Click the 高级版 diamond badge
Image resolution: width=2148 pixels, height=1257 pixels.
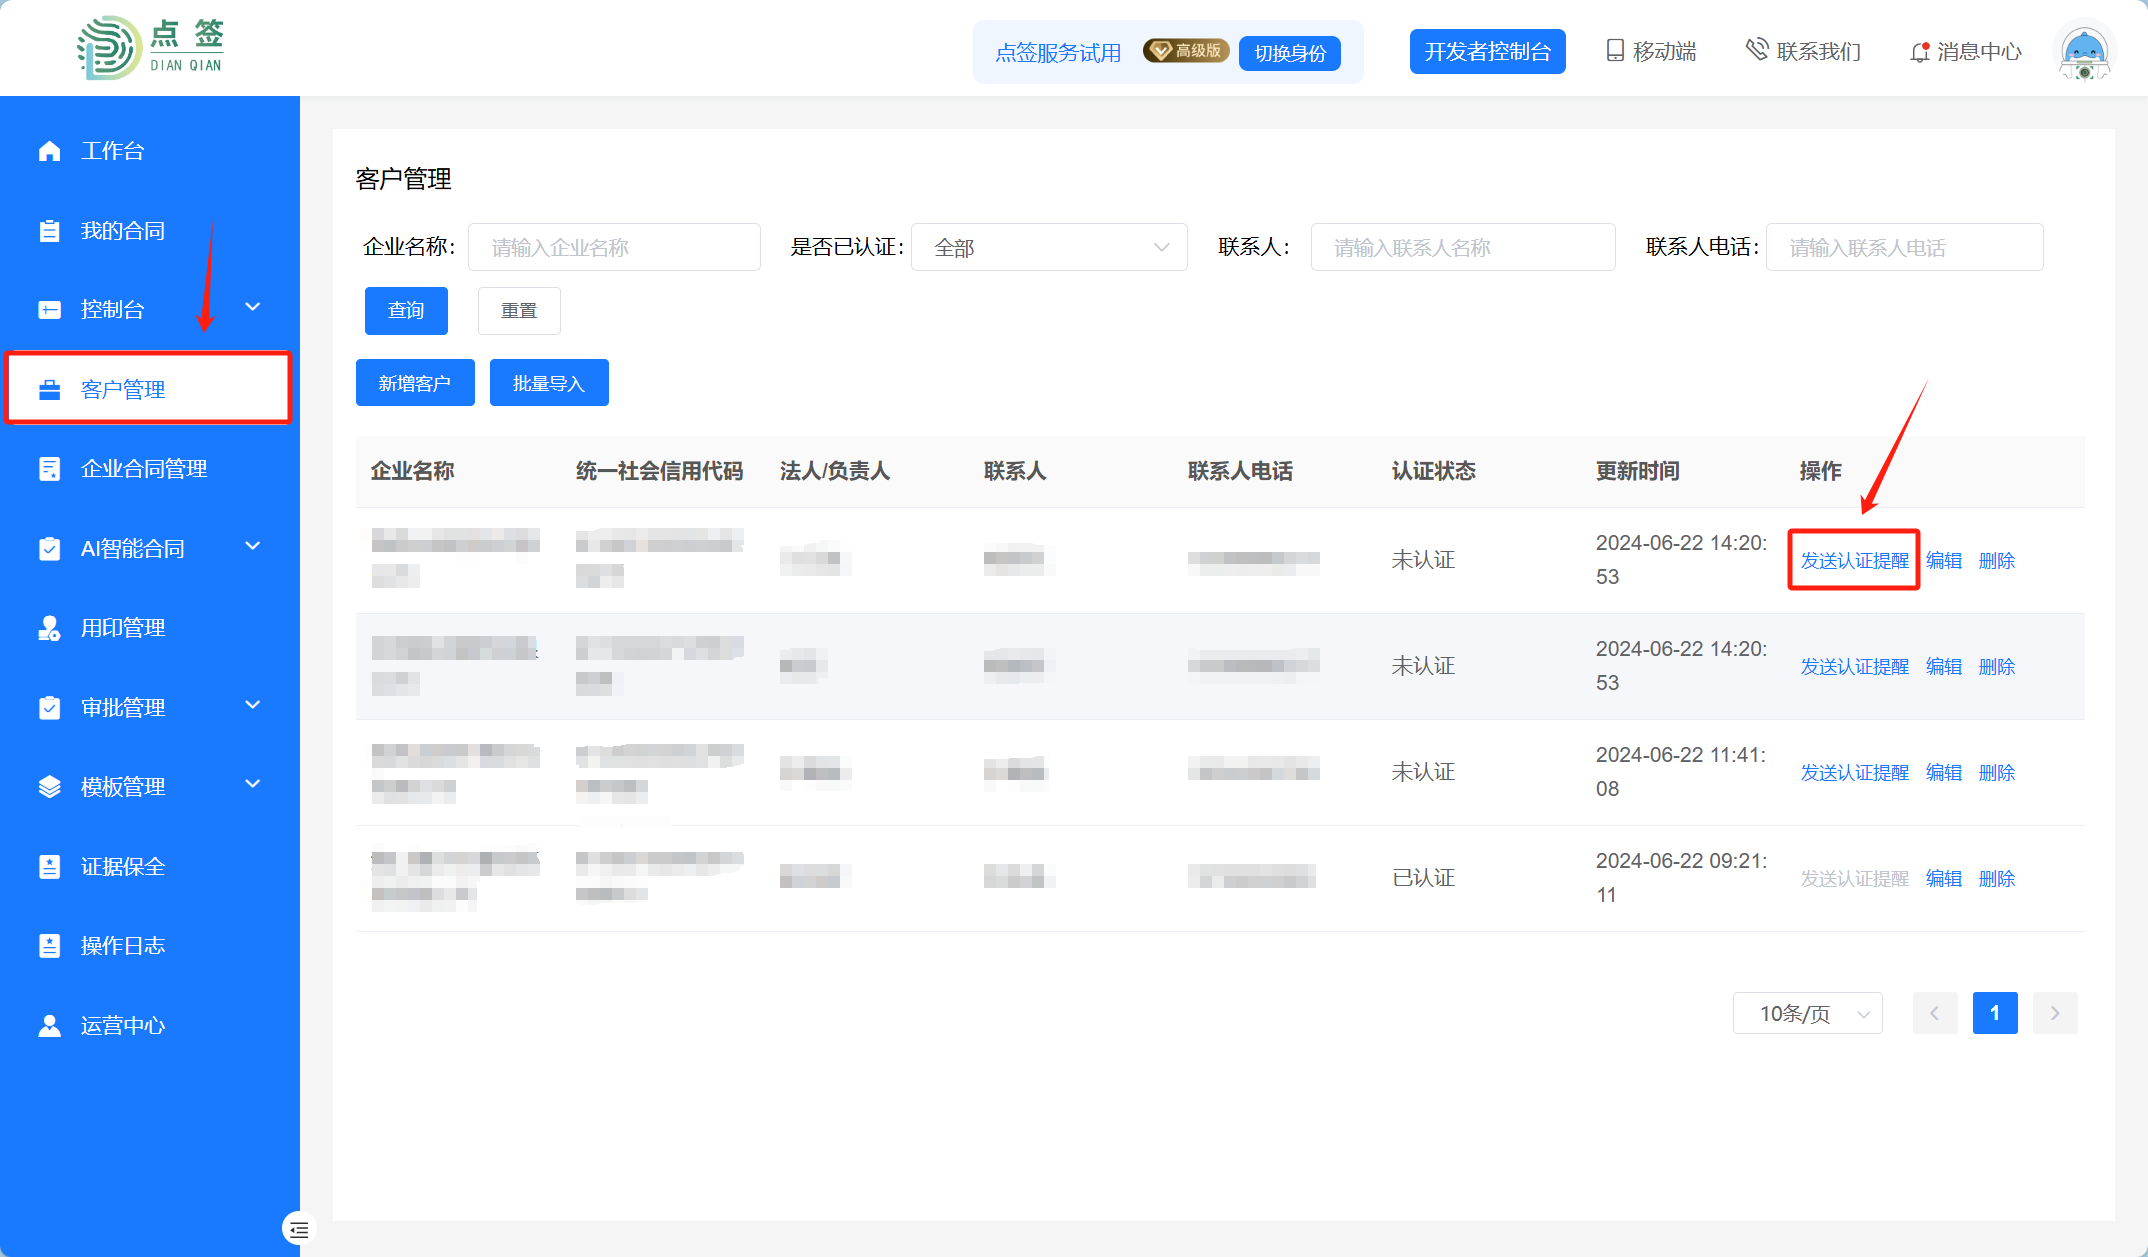1186,51
